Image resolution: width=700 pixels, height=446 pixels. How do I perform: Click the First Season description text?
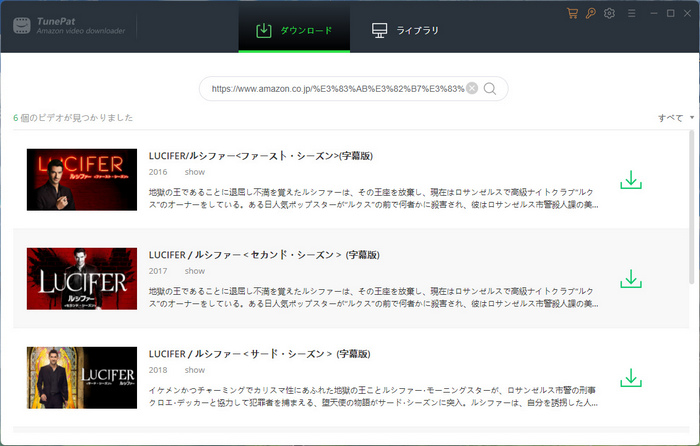pyautogui.click(x=373, y=199)
